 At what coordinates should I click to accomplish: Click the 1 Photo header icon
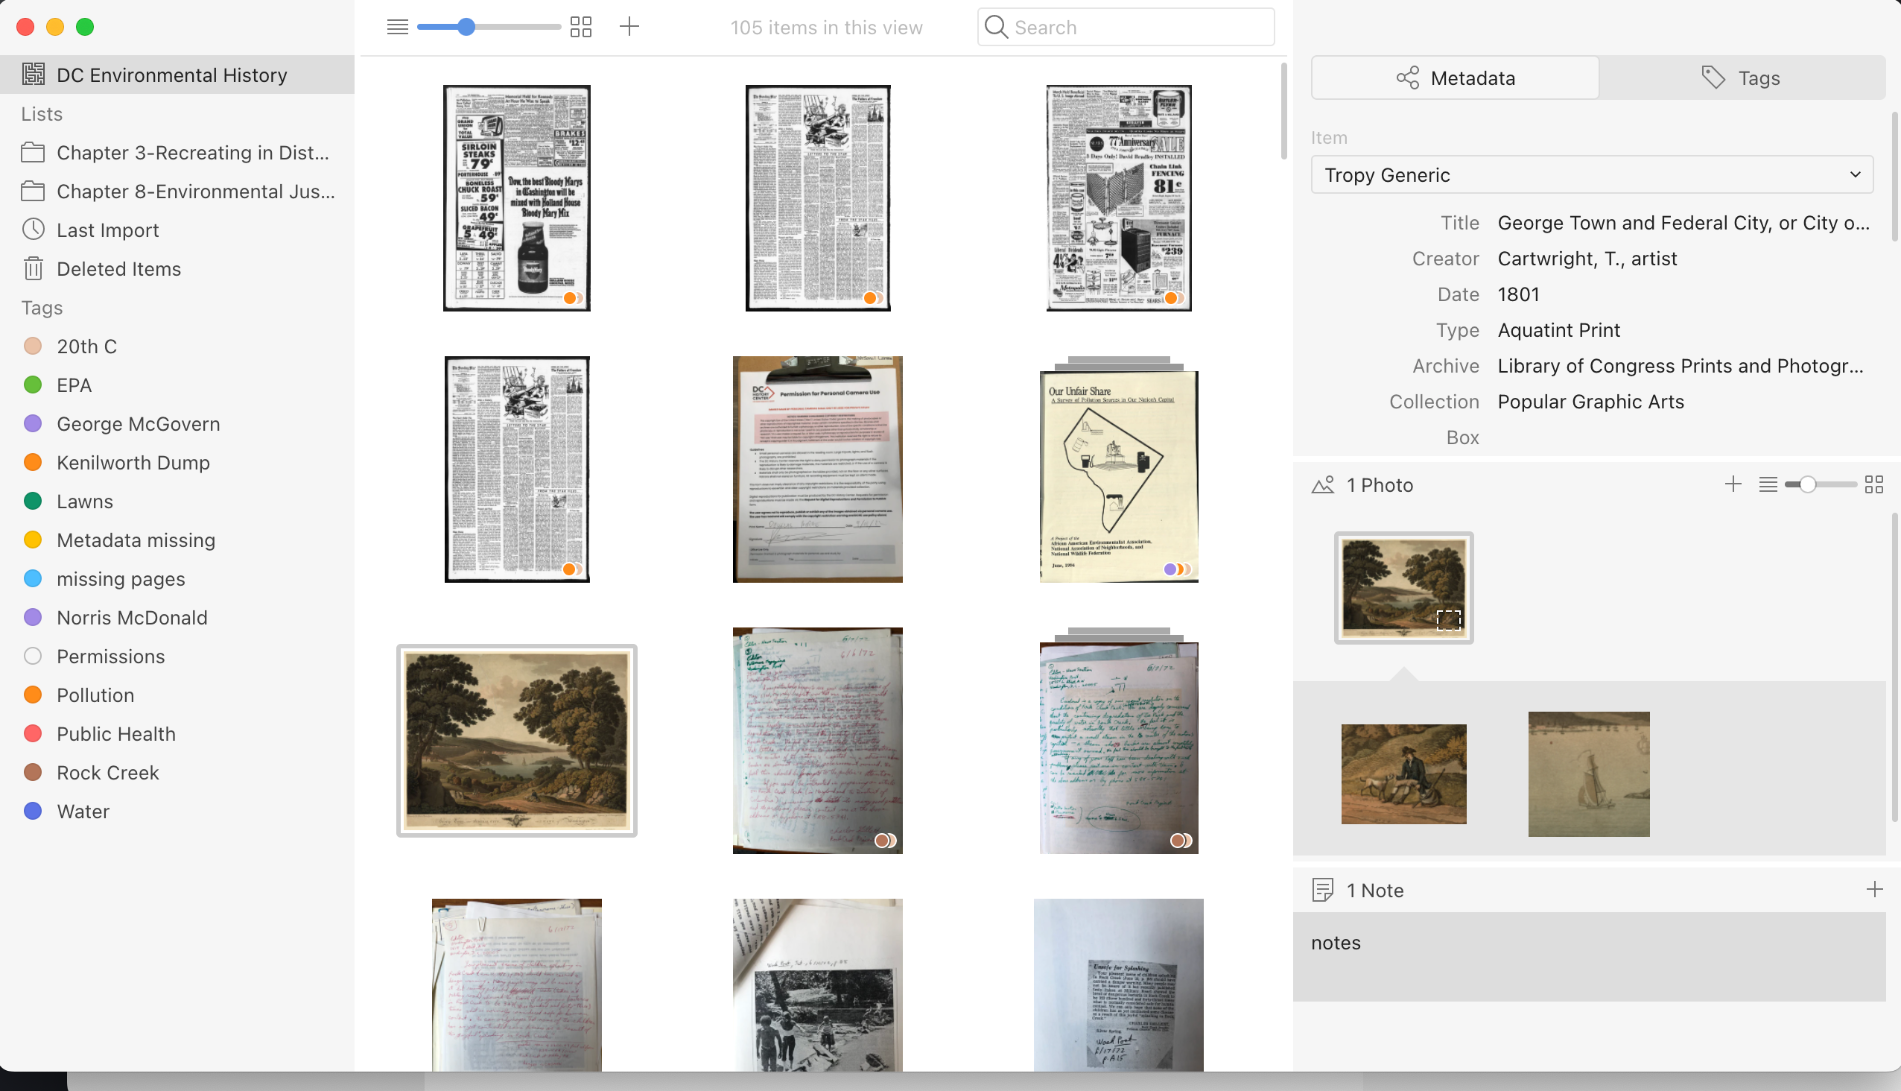coord(1323,485)
